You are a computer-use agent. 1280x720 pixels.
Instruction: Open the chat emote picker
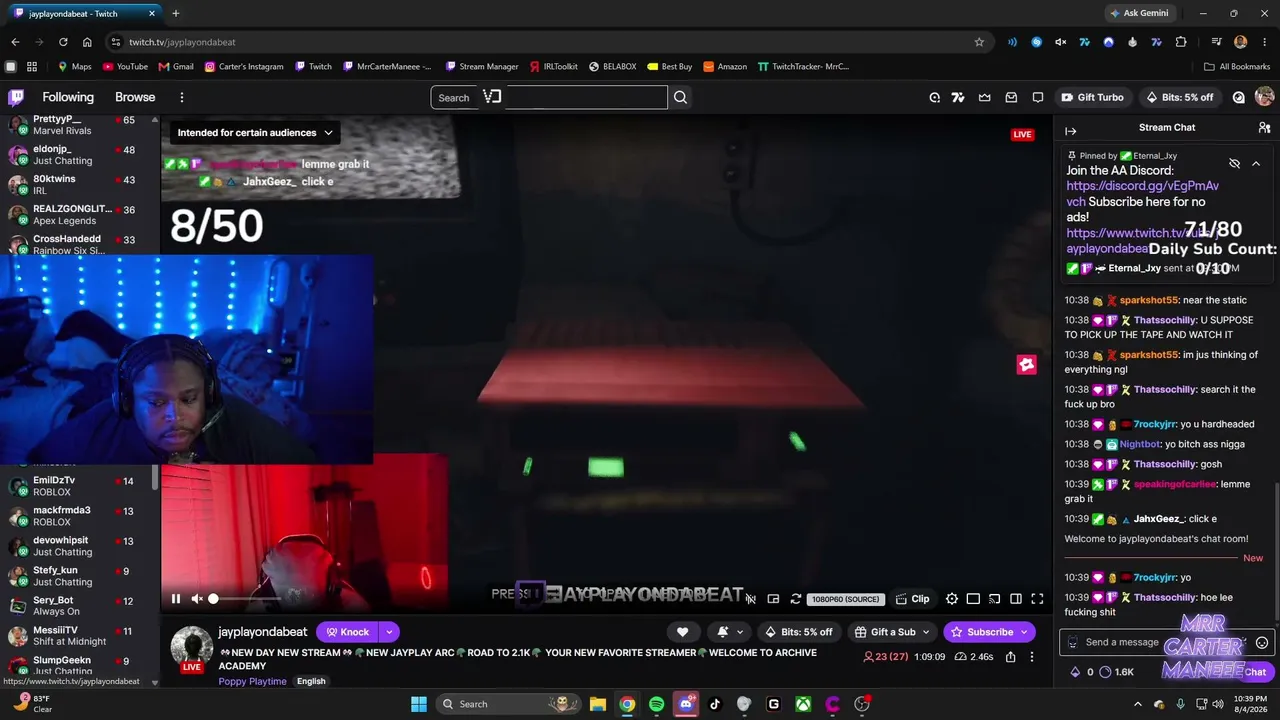click(1262, 643)
